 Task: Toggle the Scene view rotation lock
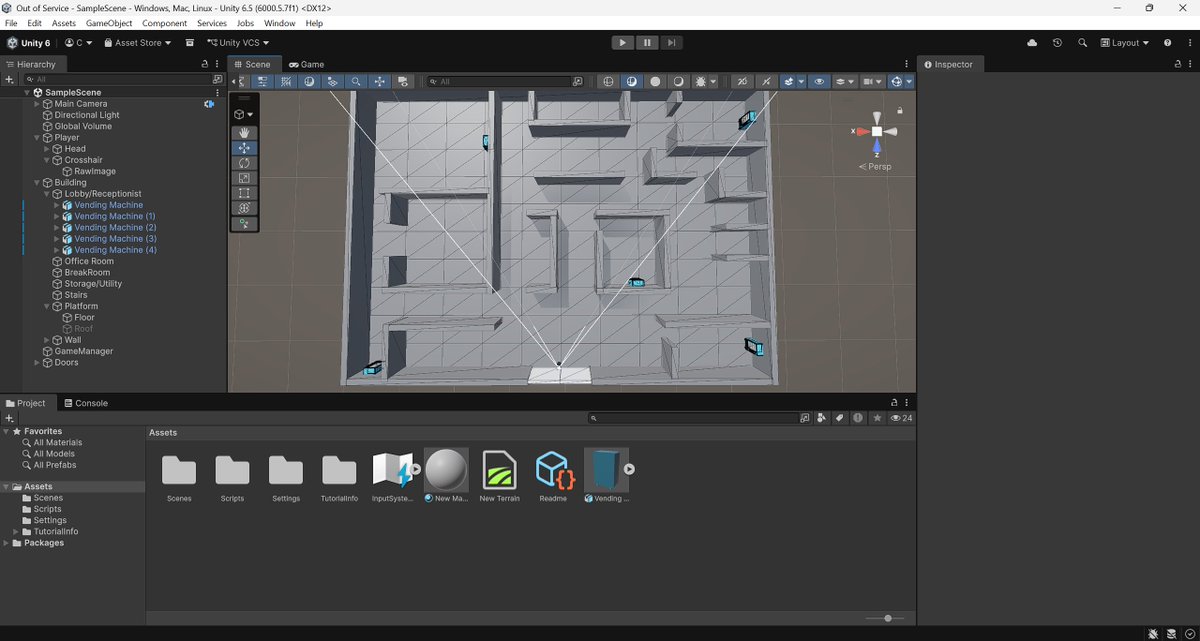900,110
